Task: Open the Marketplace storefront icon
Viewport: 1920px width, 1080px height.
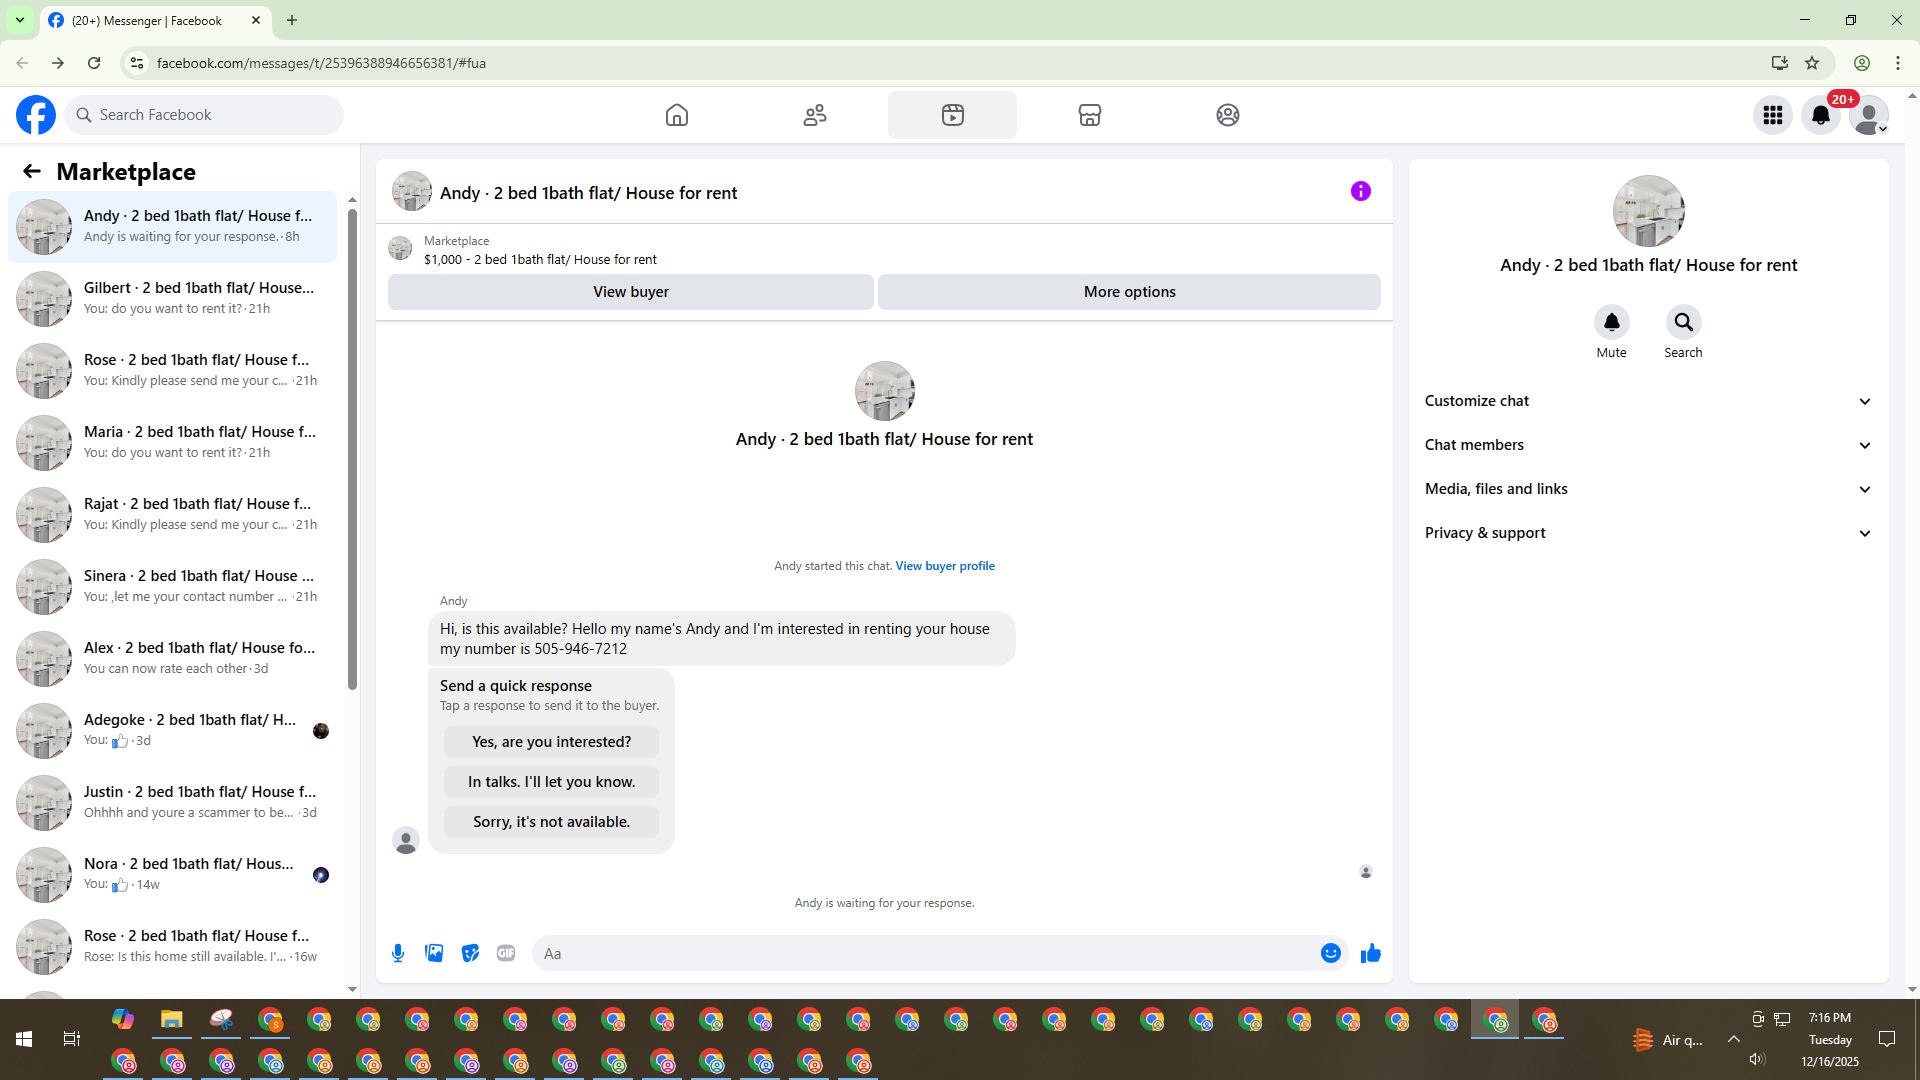Action: [1090, 115]
